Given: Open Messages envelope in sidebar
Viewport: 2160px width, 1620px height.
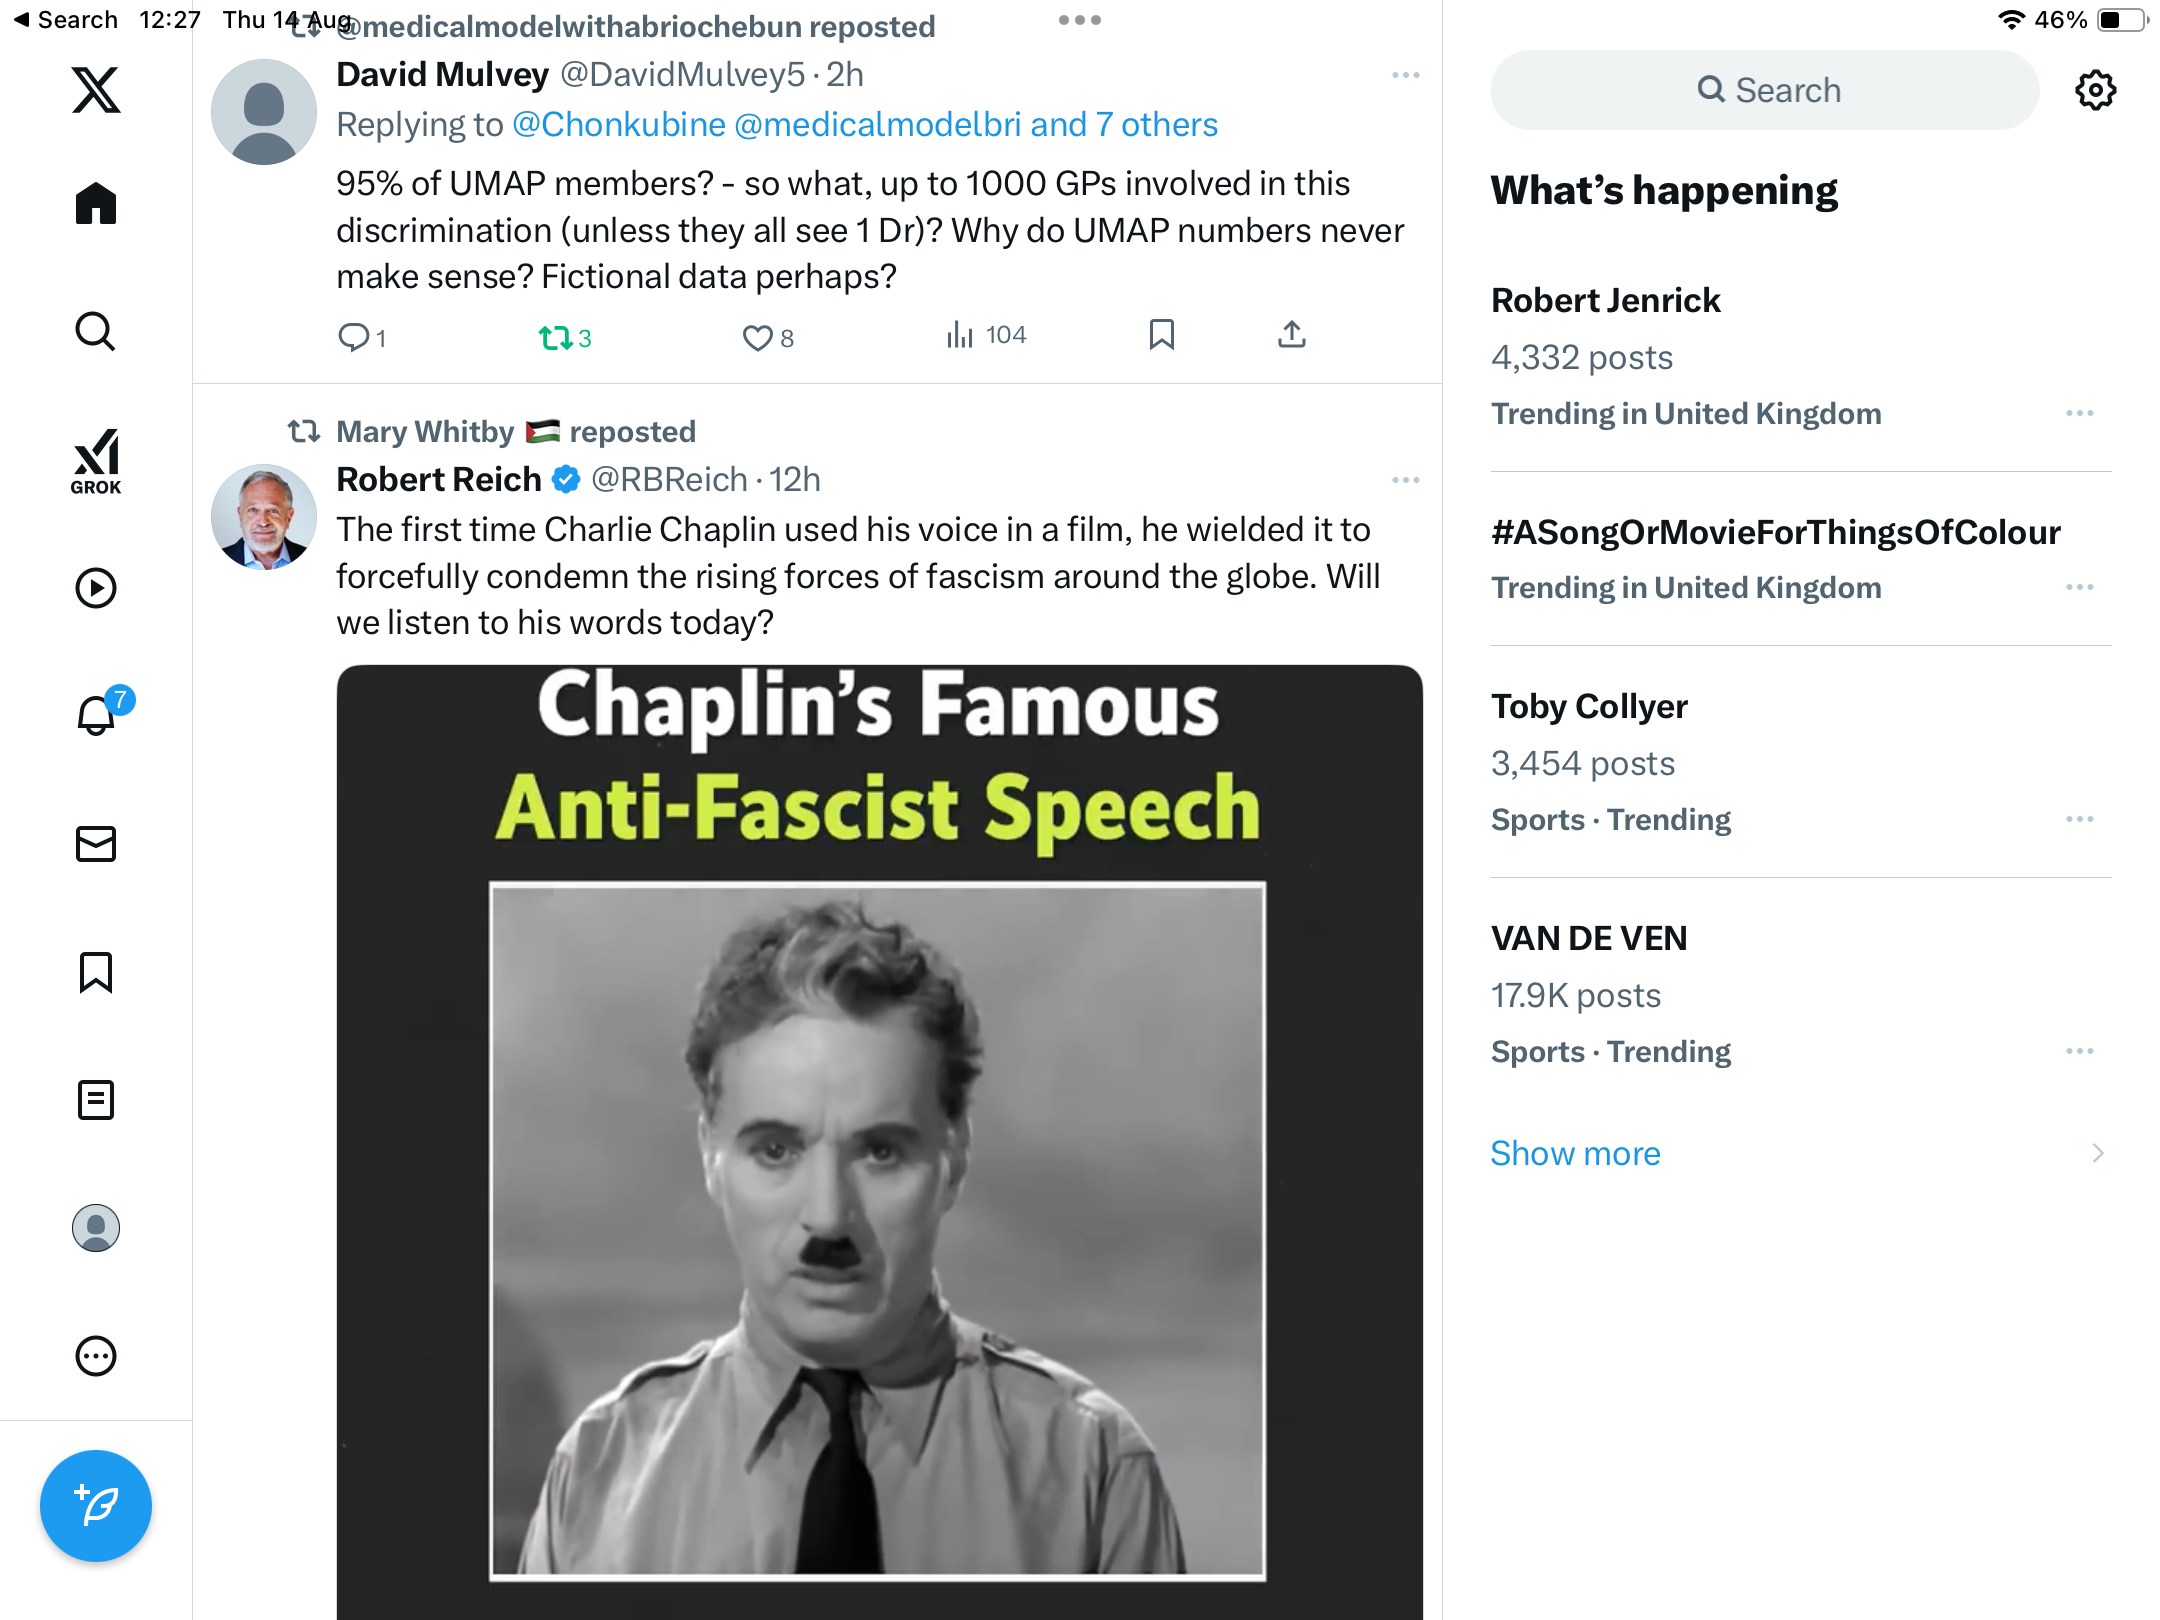Looking at the screenshot, I should [x=96, y=844].
